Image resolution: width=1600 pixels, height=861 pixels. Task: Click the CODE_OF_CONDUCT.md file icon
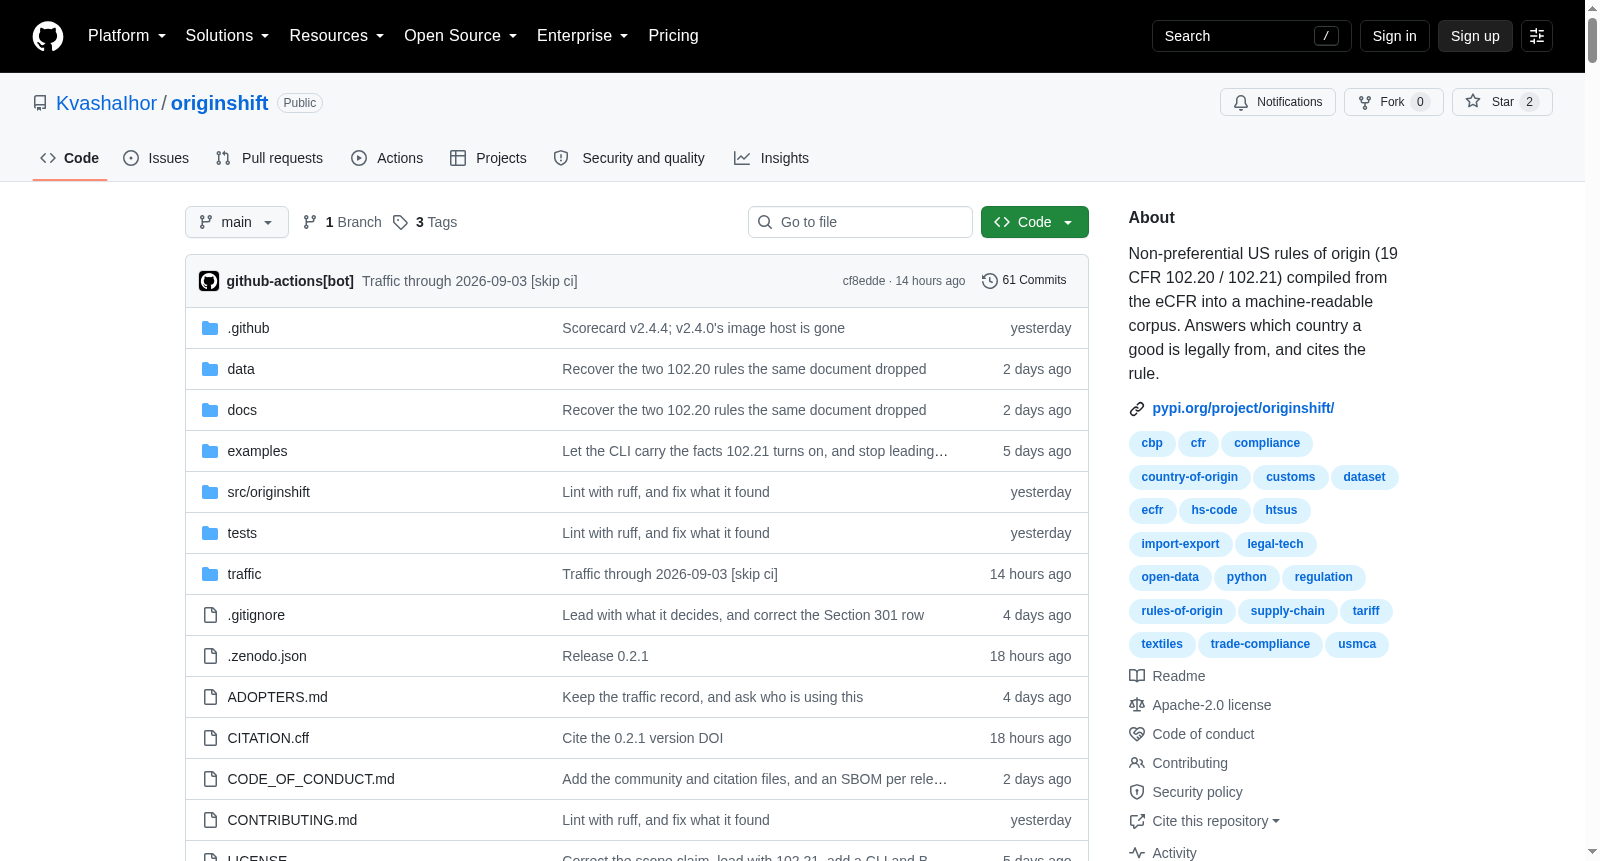click(x=210, y=779)
